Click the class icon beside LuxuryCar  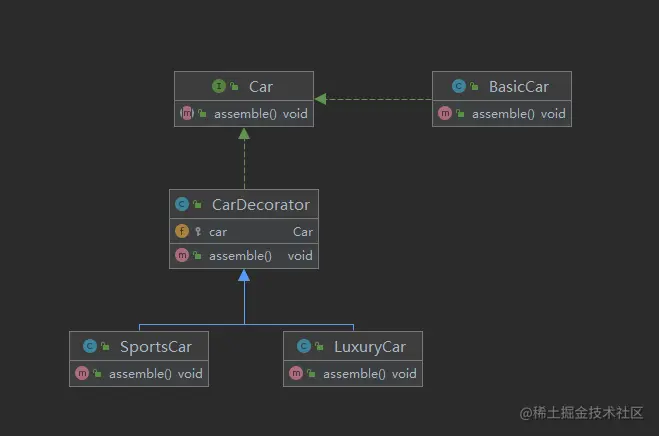pyautogui.click(x=303, y=346)
